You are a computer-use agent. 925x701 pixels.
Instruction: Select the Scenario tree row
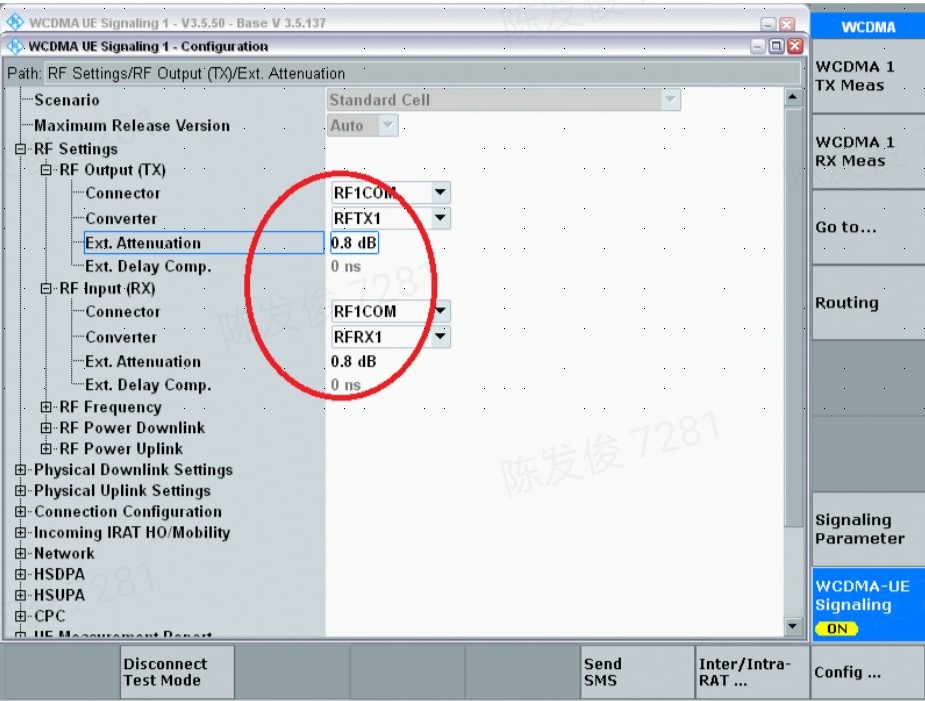pyautogui.click(x=67, y=100)
